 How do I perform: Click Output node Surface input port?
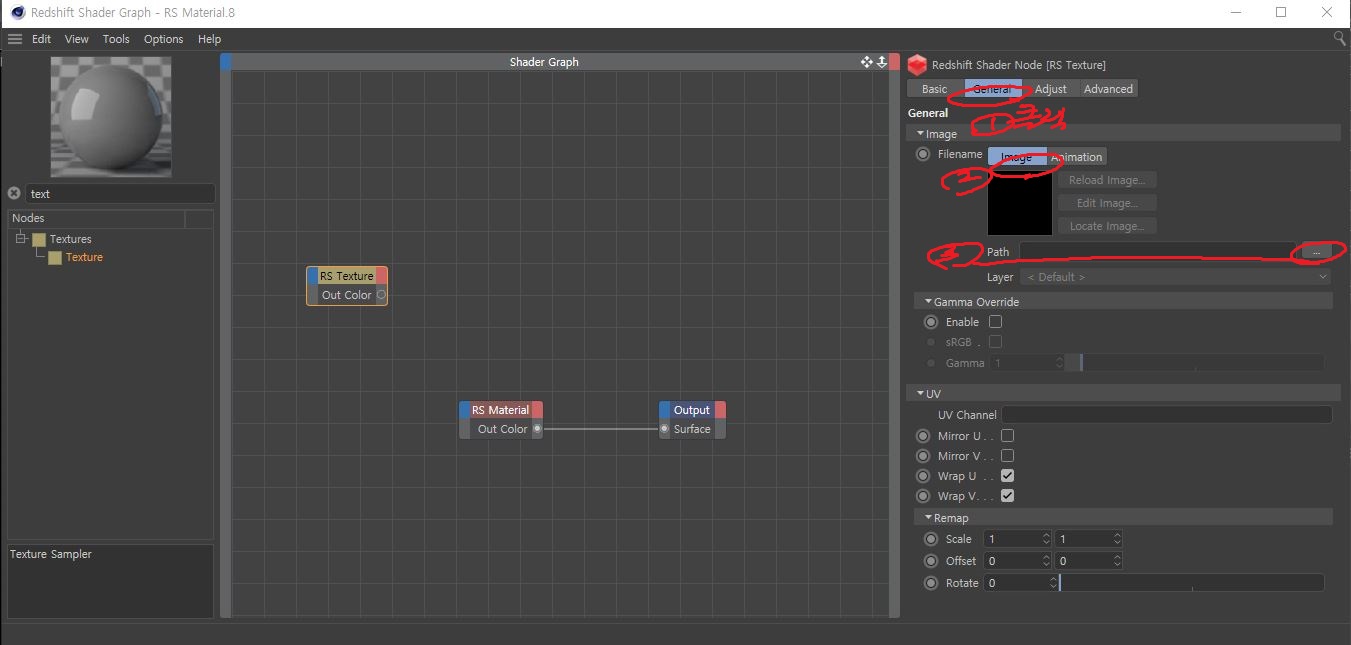tap(665, 429)
